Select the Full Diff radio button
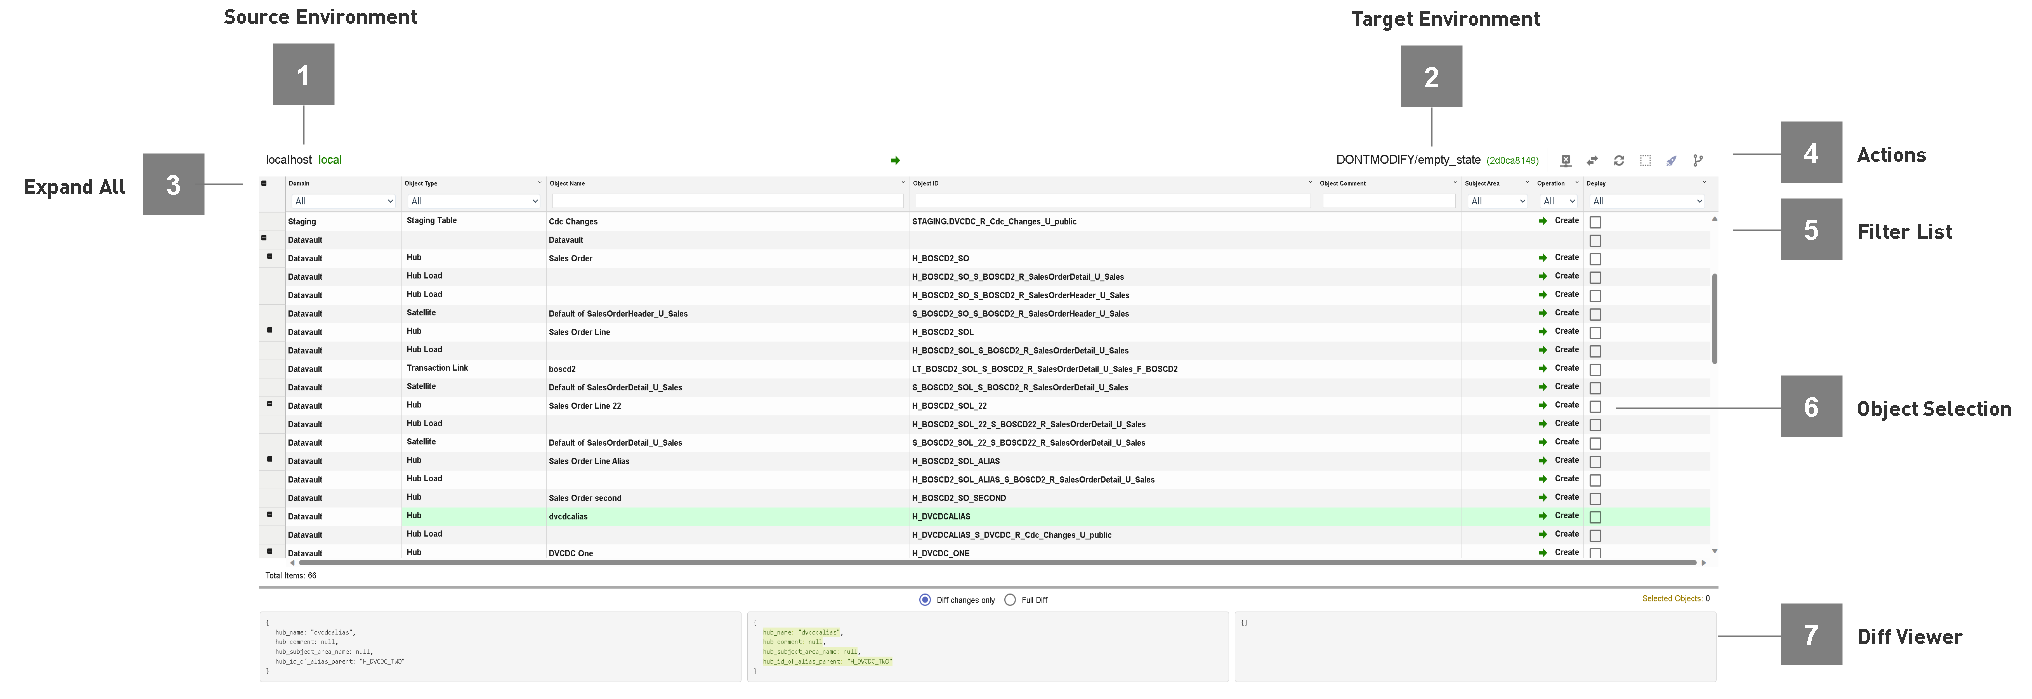The height and width of the screenshot is (699, 2032). coord(1010,600)
